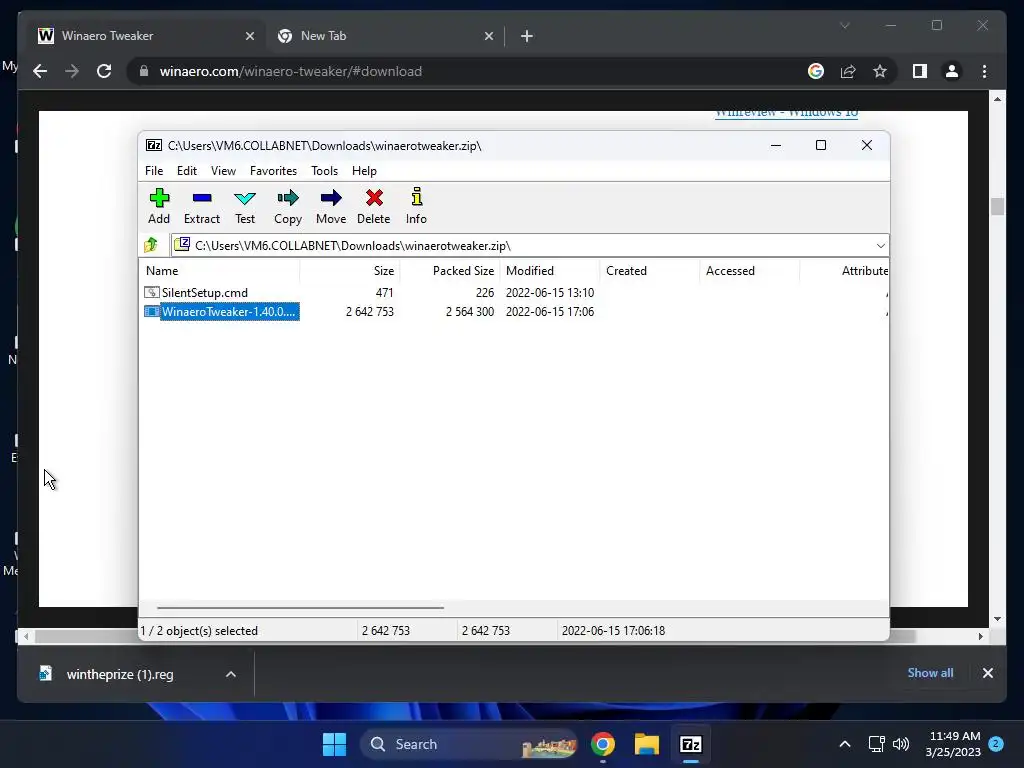Click Show all downloads link
The height and width of the screenshot is (768, 1024).
coord(930,673)
